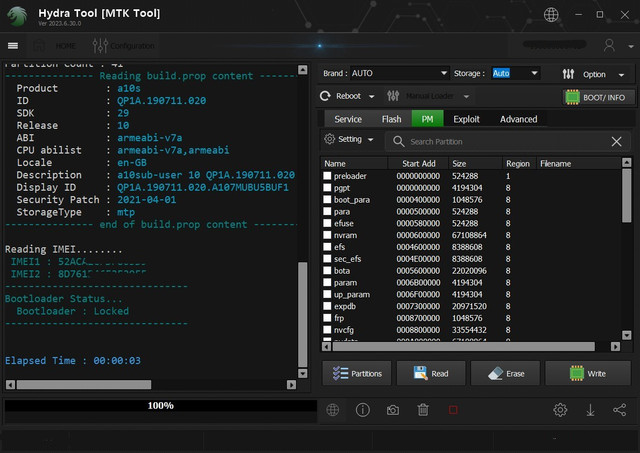Image resolution: width=640 pixels, height=453 pixels.
Task: Select the sec_efs partition row name
Action: (347, 259)
